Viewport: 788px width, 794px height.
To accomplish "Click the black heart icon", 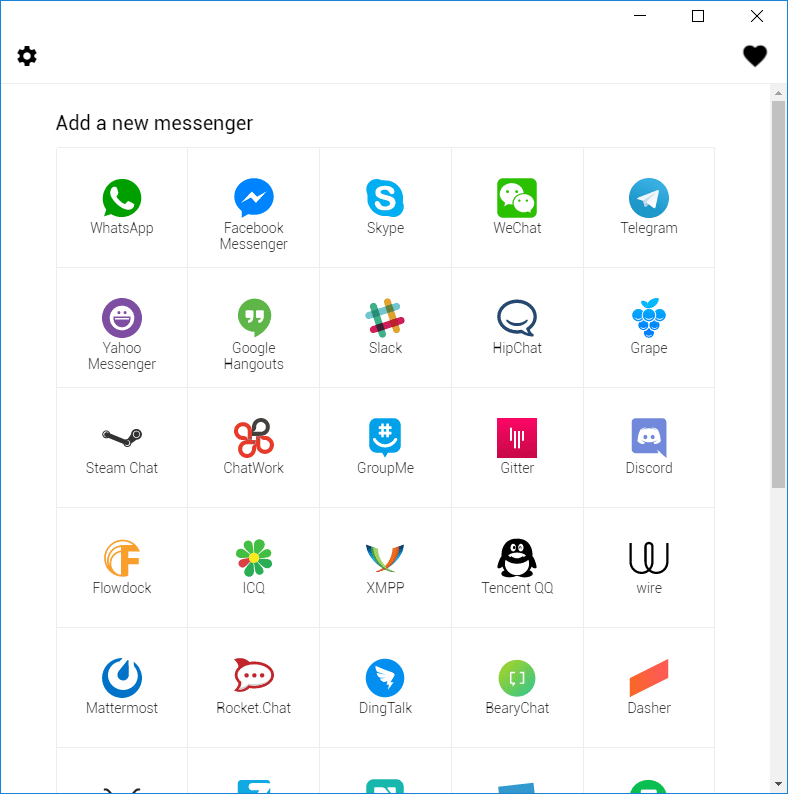I will 755,56.
